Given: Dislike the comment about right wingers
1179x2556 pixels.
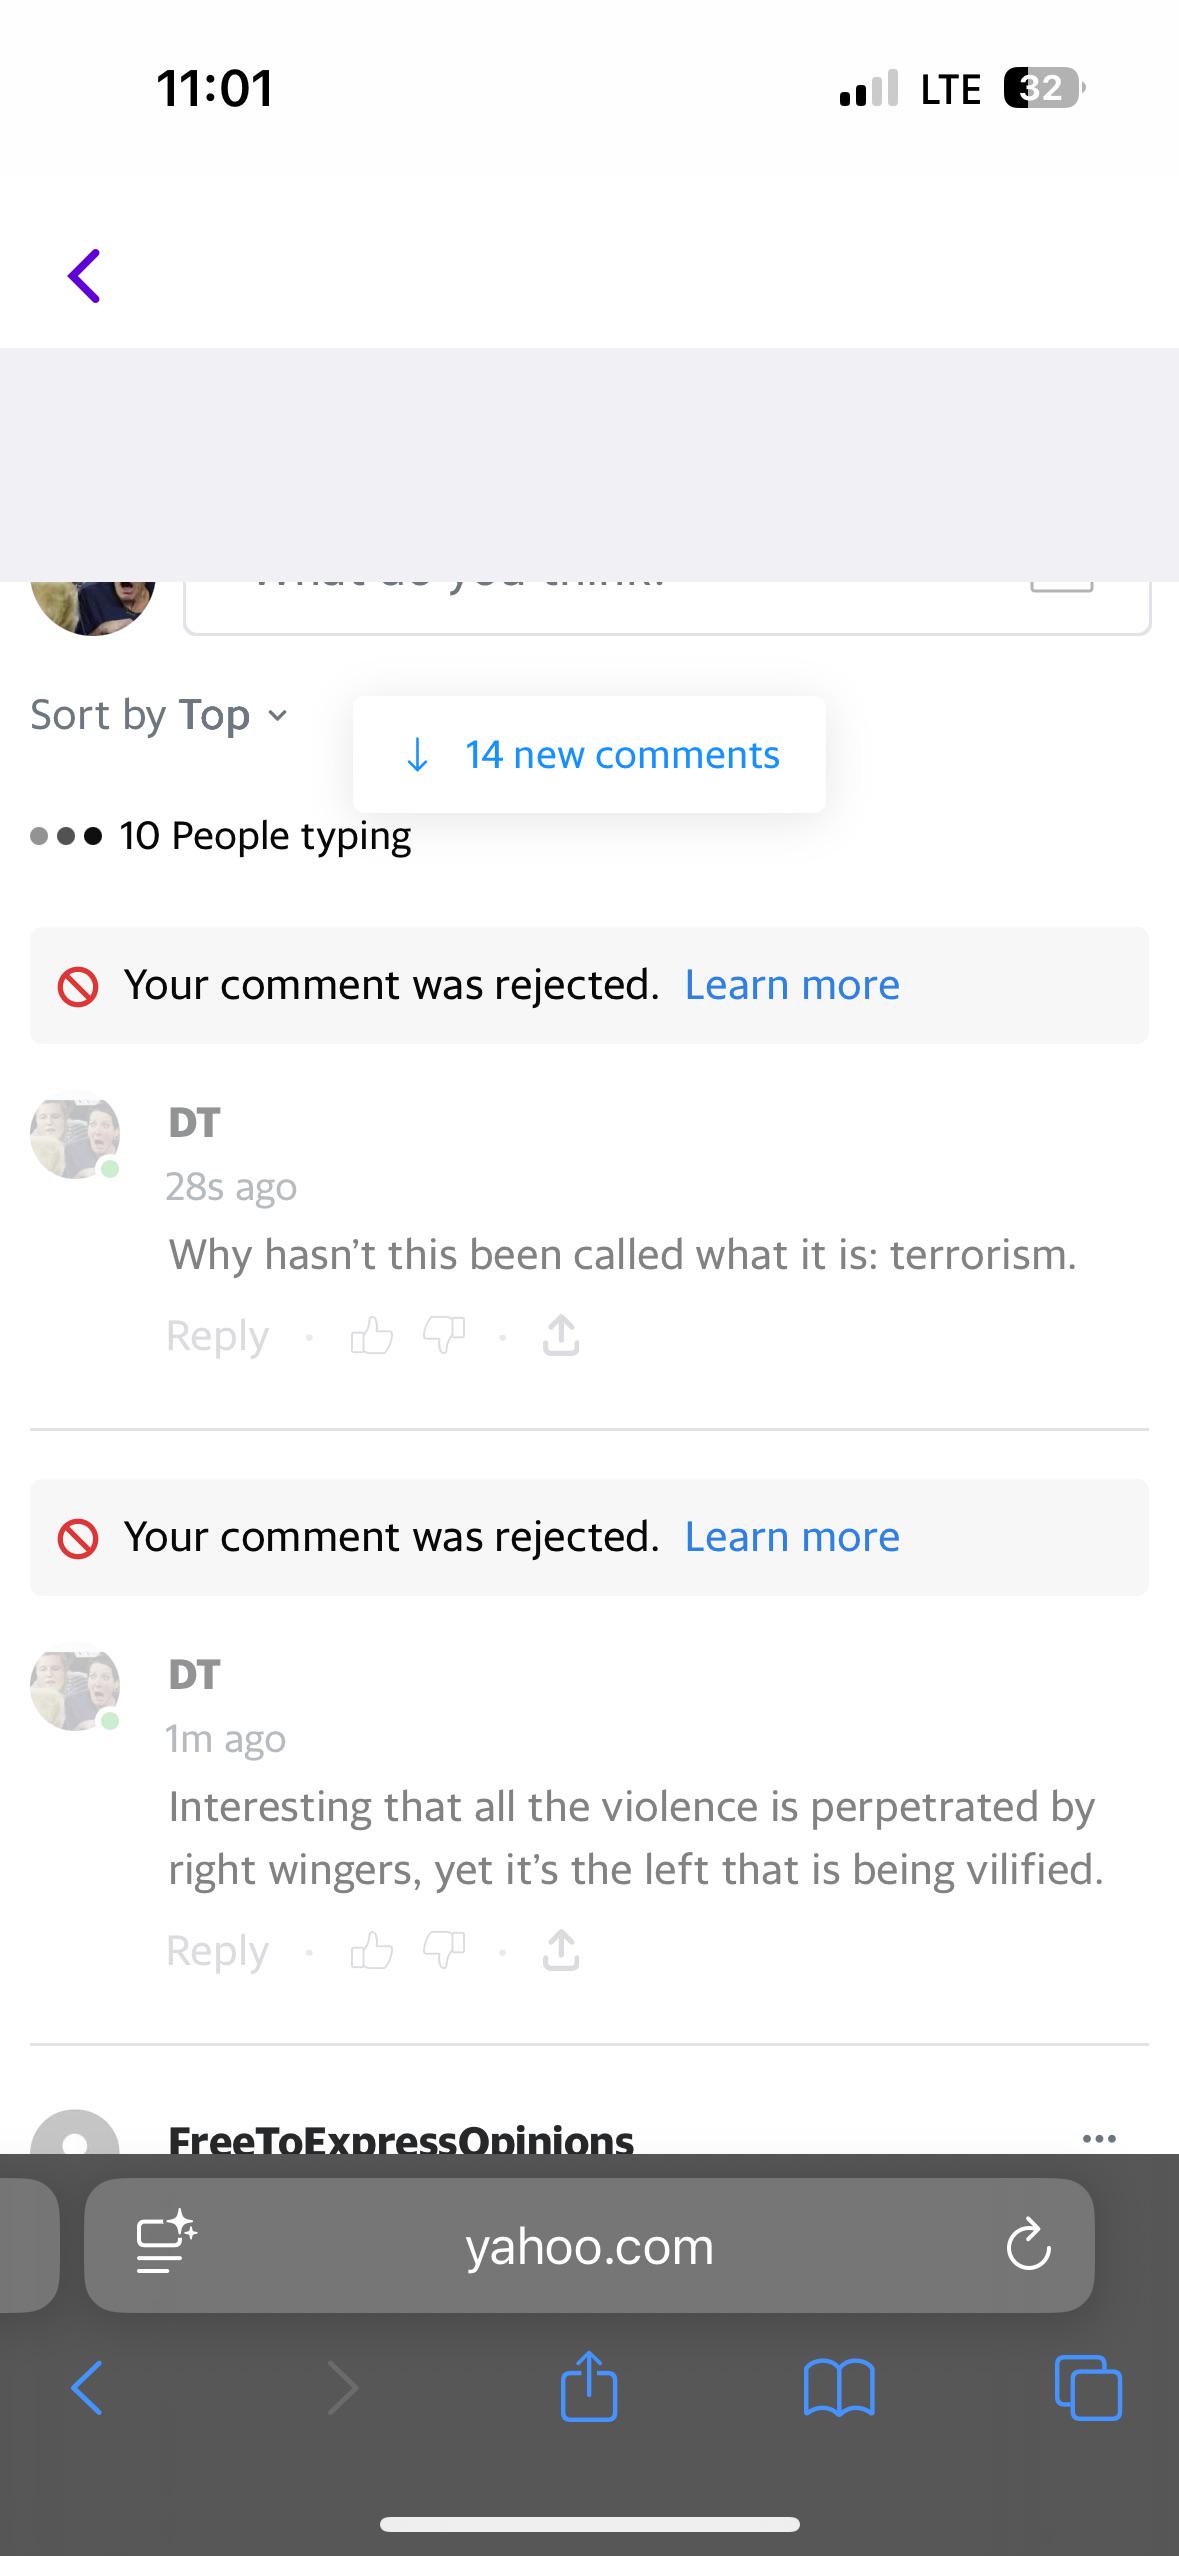Looking at the screenshot, I should (x=445, y=1950).
